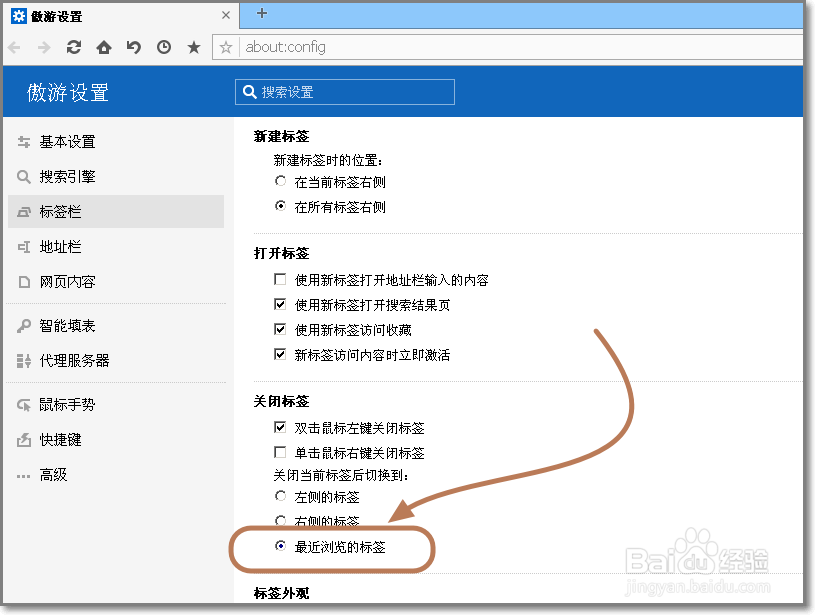This screenshot has height=615, width=815.
Task: Select the 傲游设置 browser tab
Action: click(121, 16)
